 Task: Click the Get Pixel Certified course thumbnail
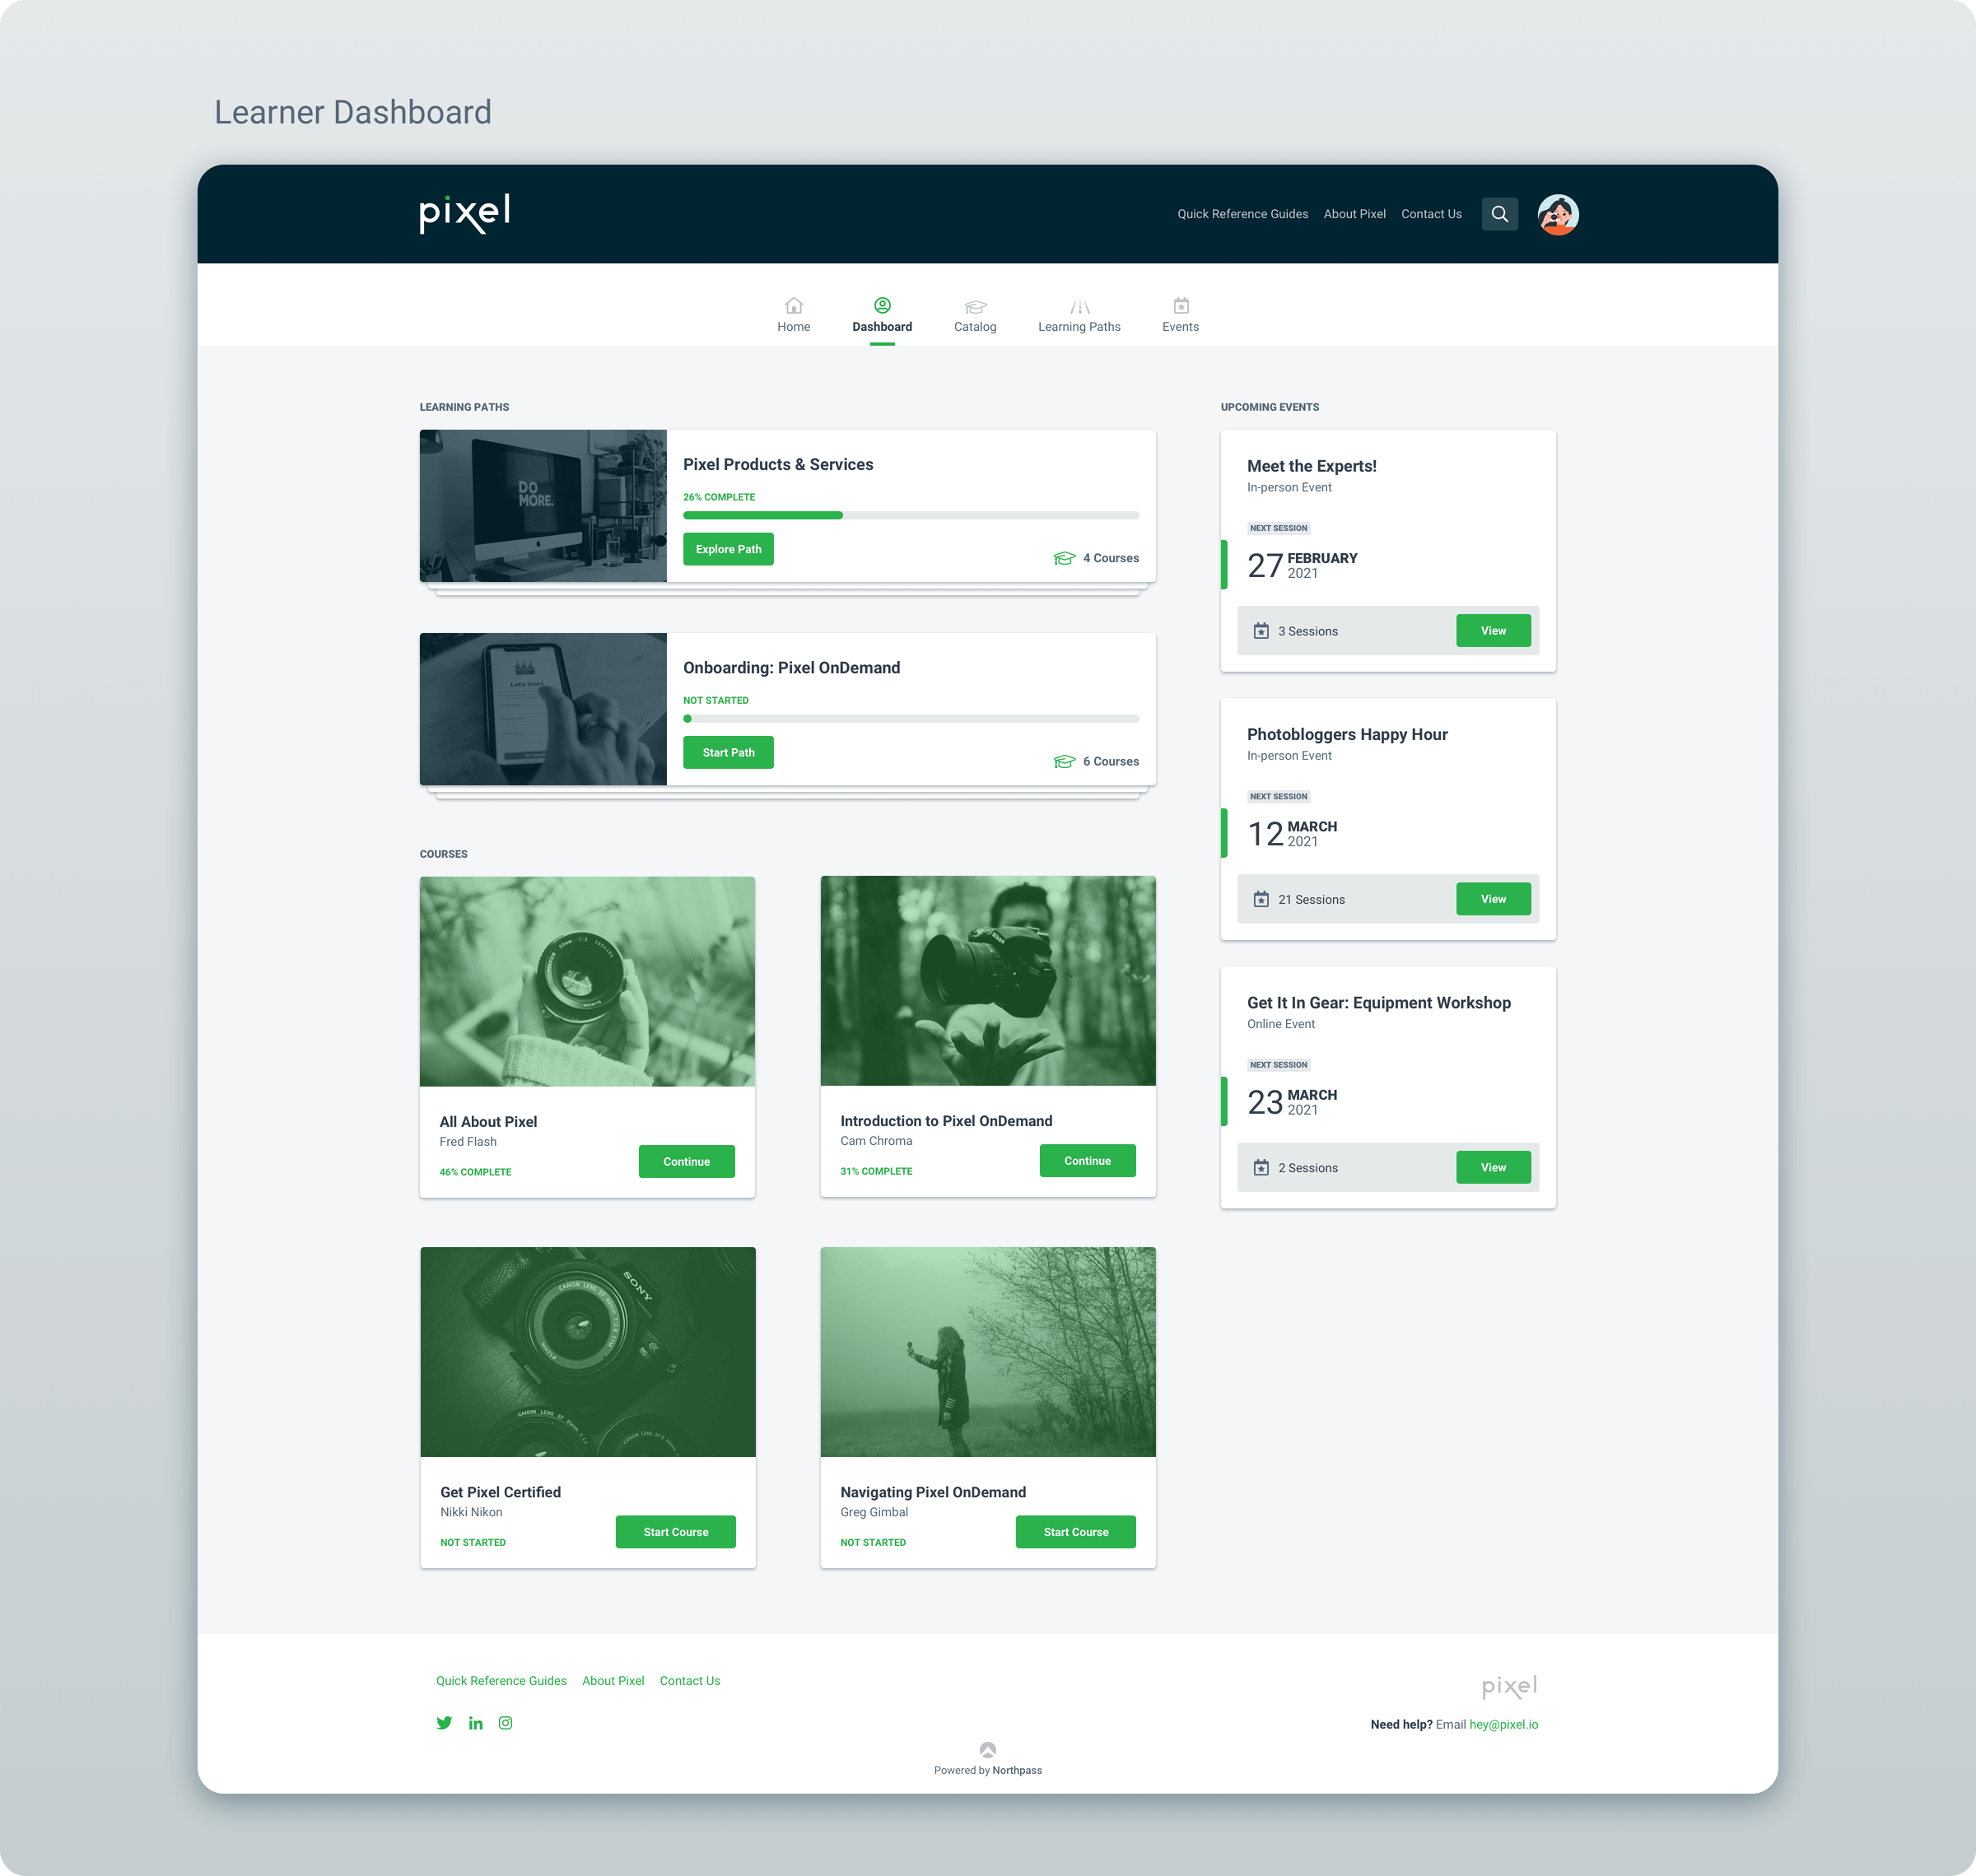[x=587, y=1351]
